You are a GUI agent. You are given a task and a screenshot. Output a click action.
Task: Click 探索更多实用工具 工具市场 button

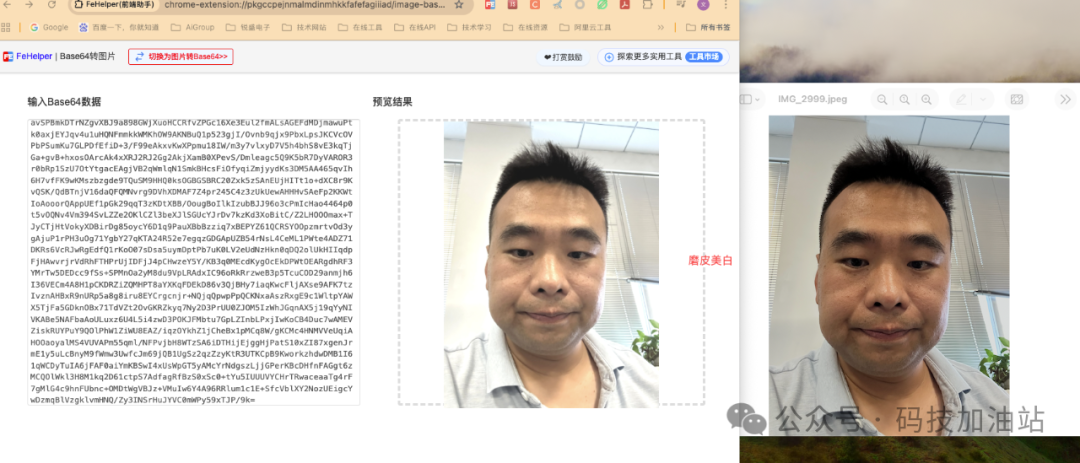pos(663,56)
